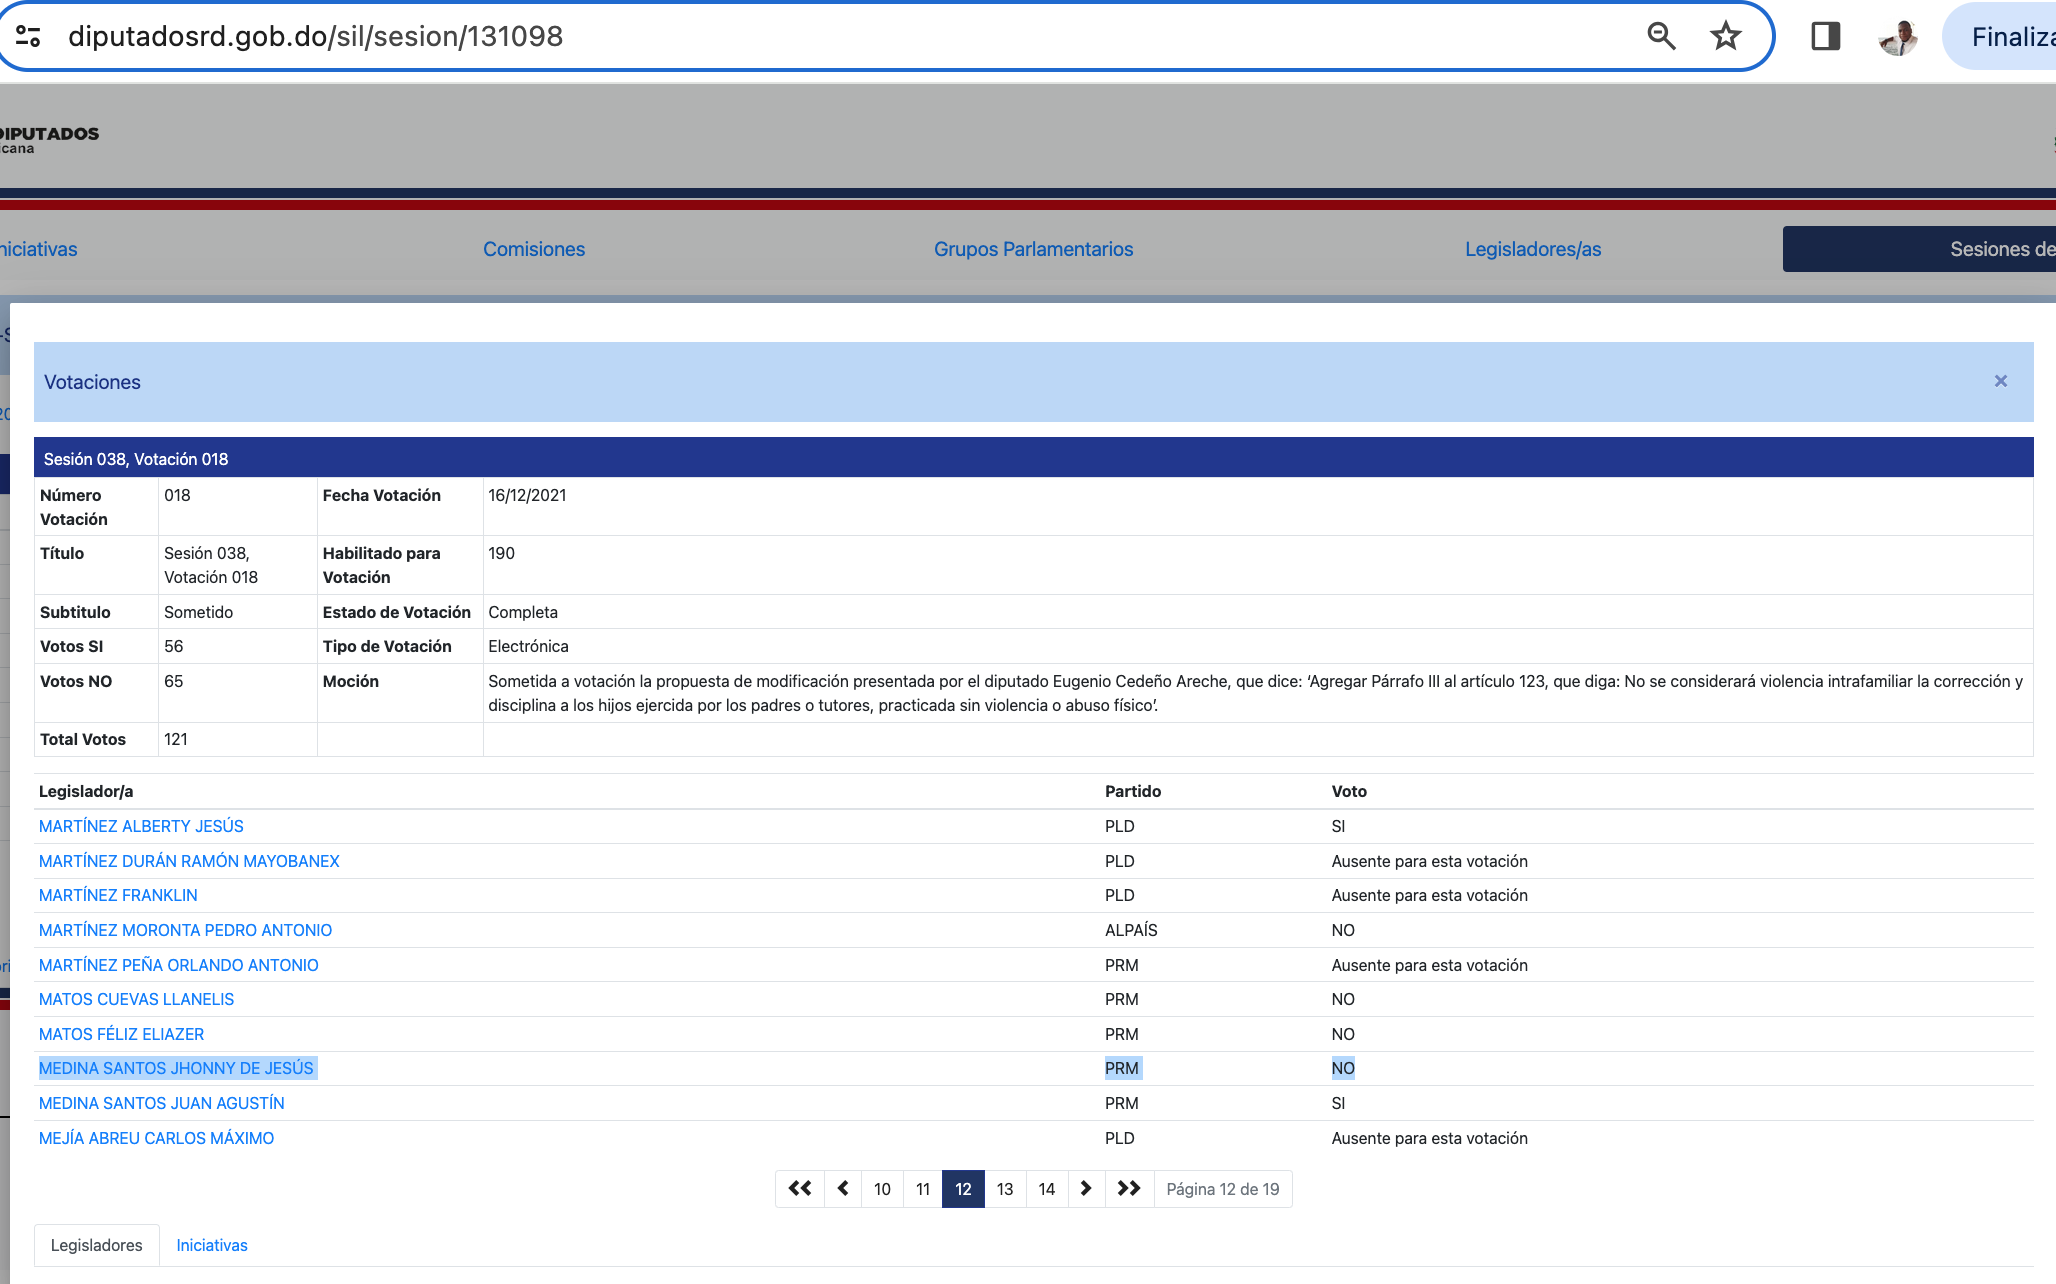Click the Voto column header

[x=1349, y=791]
